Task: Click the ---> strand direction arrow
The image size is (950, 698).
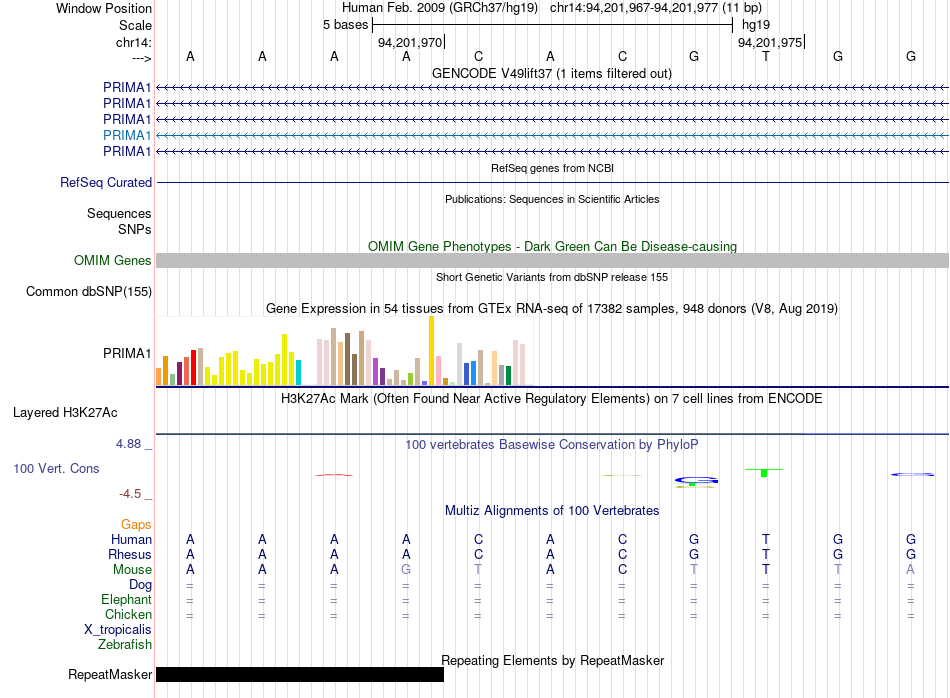Action: [141, 58]
